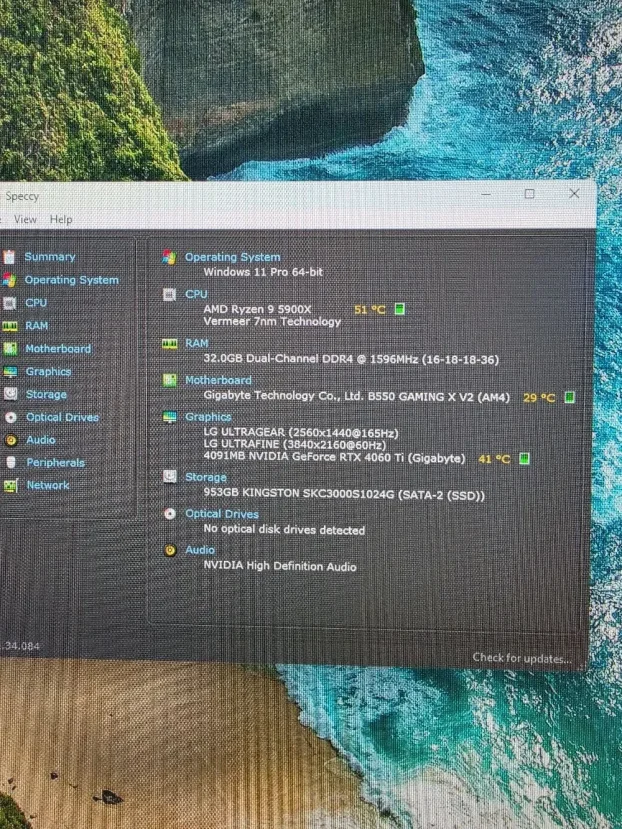Click the Graphics heading link in the summary
This screenshot has width=622, height=829.
point(208,417)
